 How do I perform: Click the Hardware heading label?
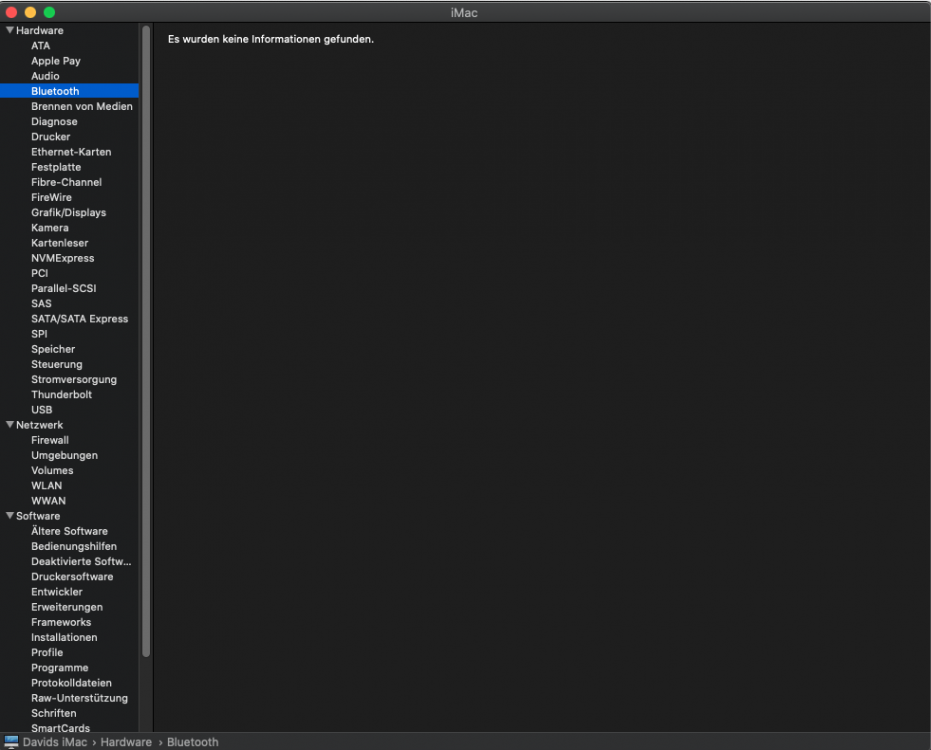(40, 30)
